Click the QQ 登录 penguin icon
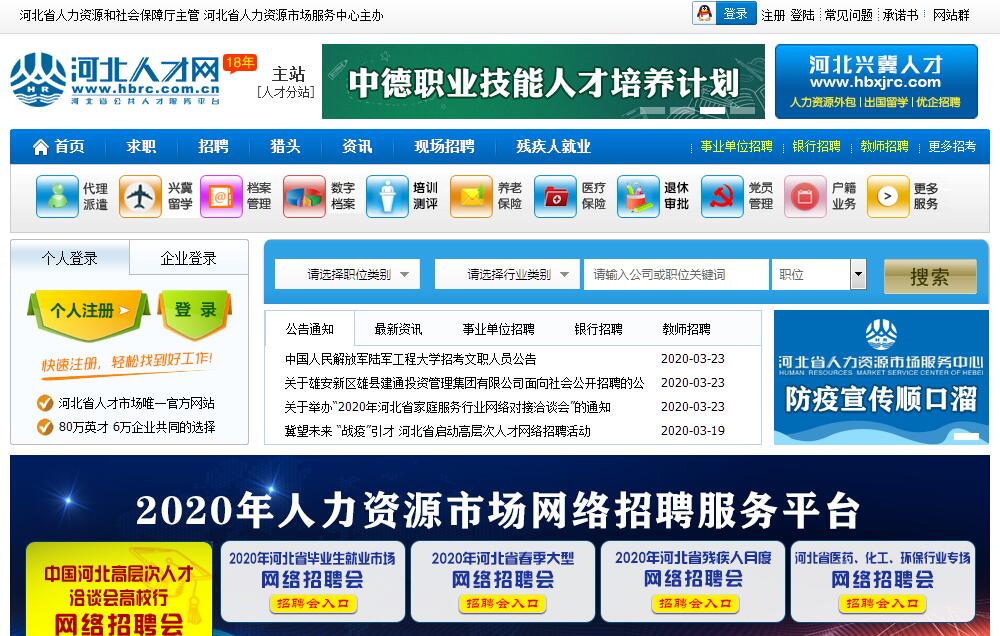Screen dimensions: 1000x636 (x=705, y=14)
